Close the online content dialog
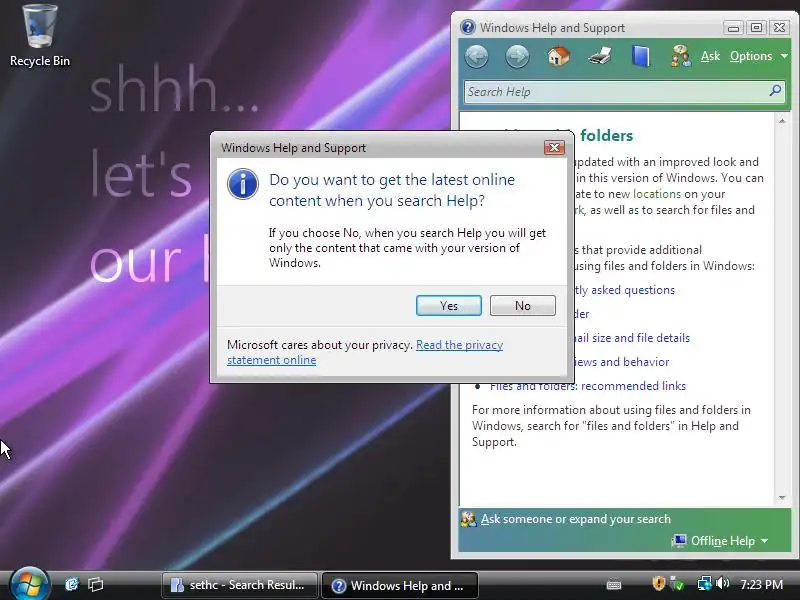Image resolution: width=800 pixels, height=600 pixels. (x=554, y=147)
